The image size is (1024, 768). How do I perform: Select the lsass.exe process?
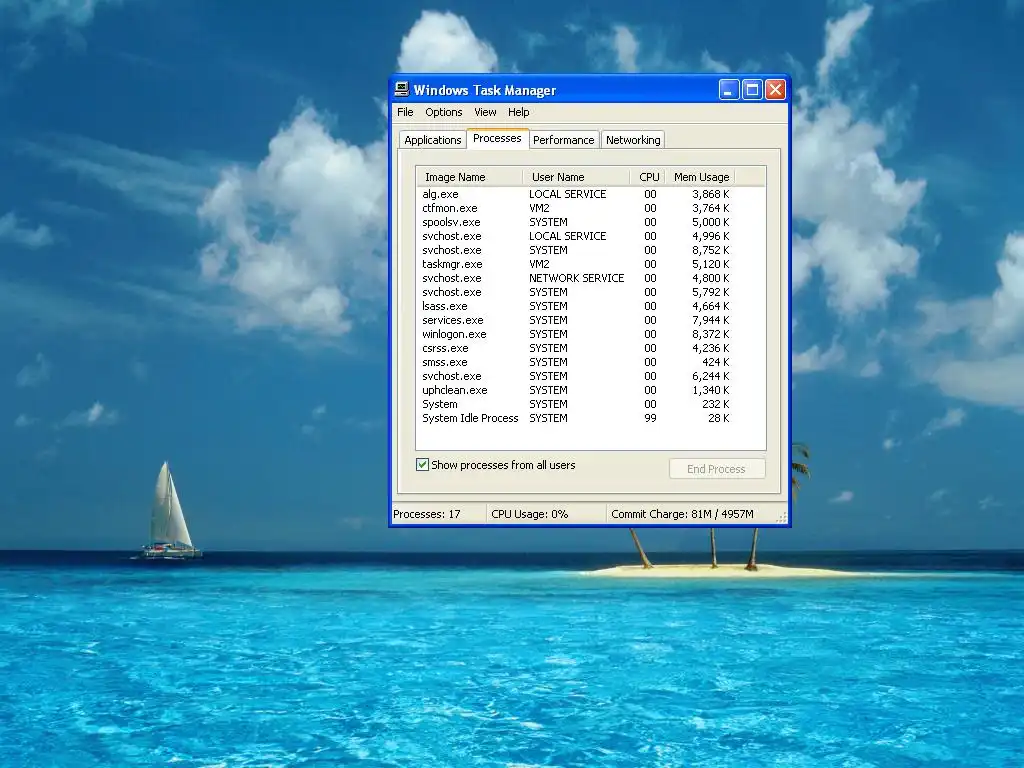(x=590, y=306)
